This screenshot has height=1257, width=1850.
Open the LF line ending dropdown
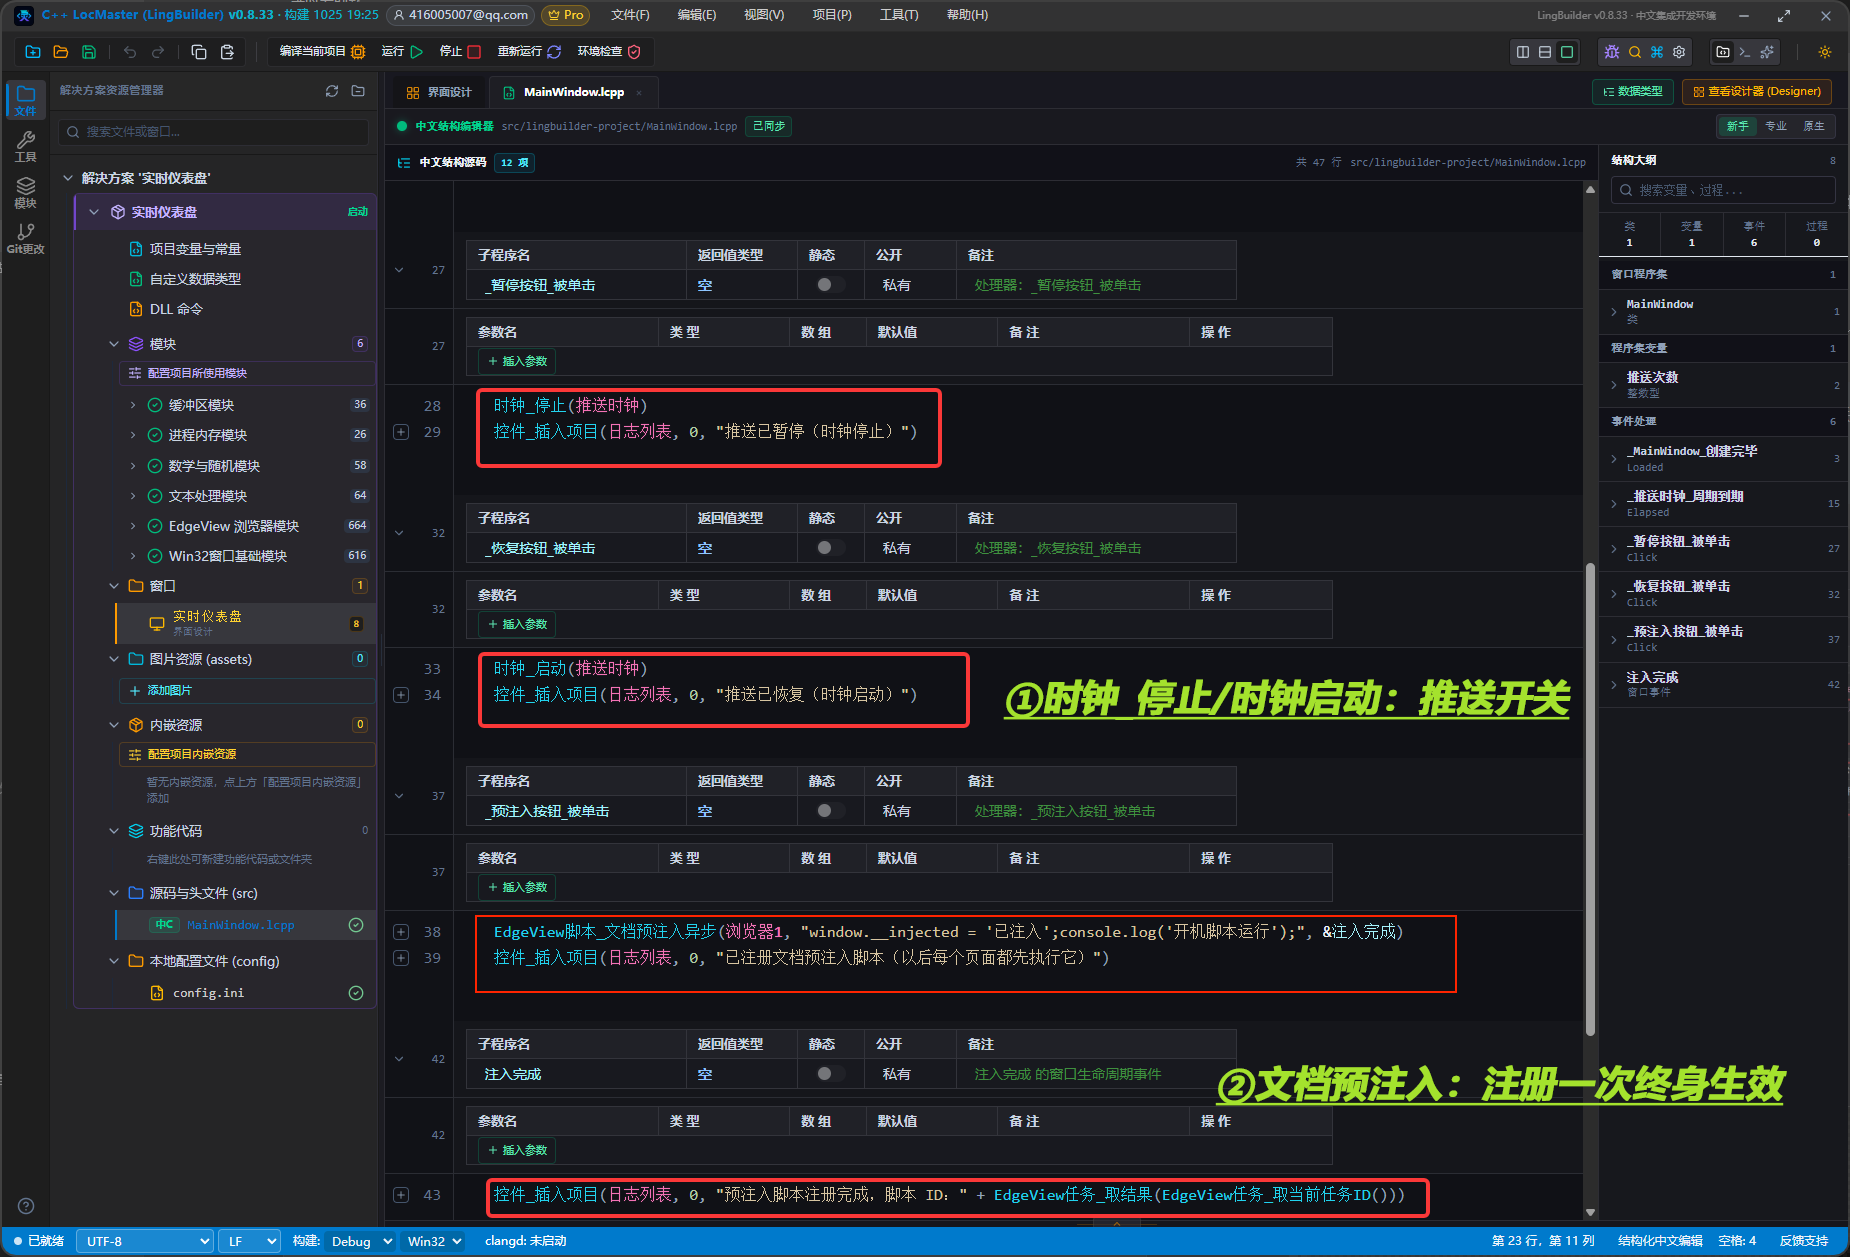(x=249, y=1241)
